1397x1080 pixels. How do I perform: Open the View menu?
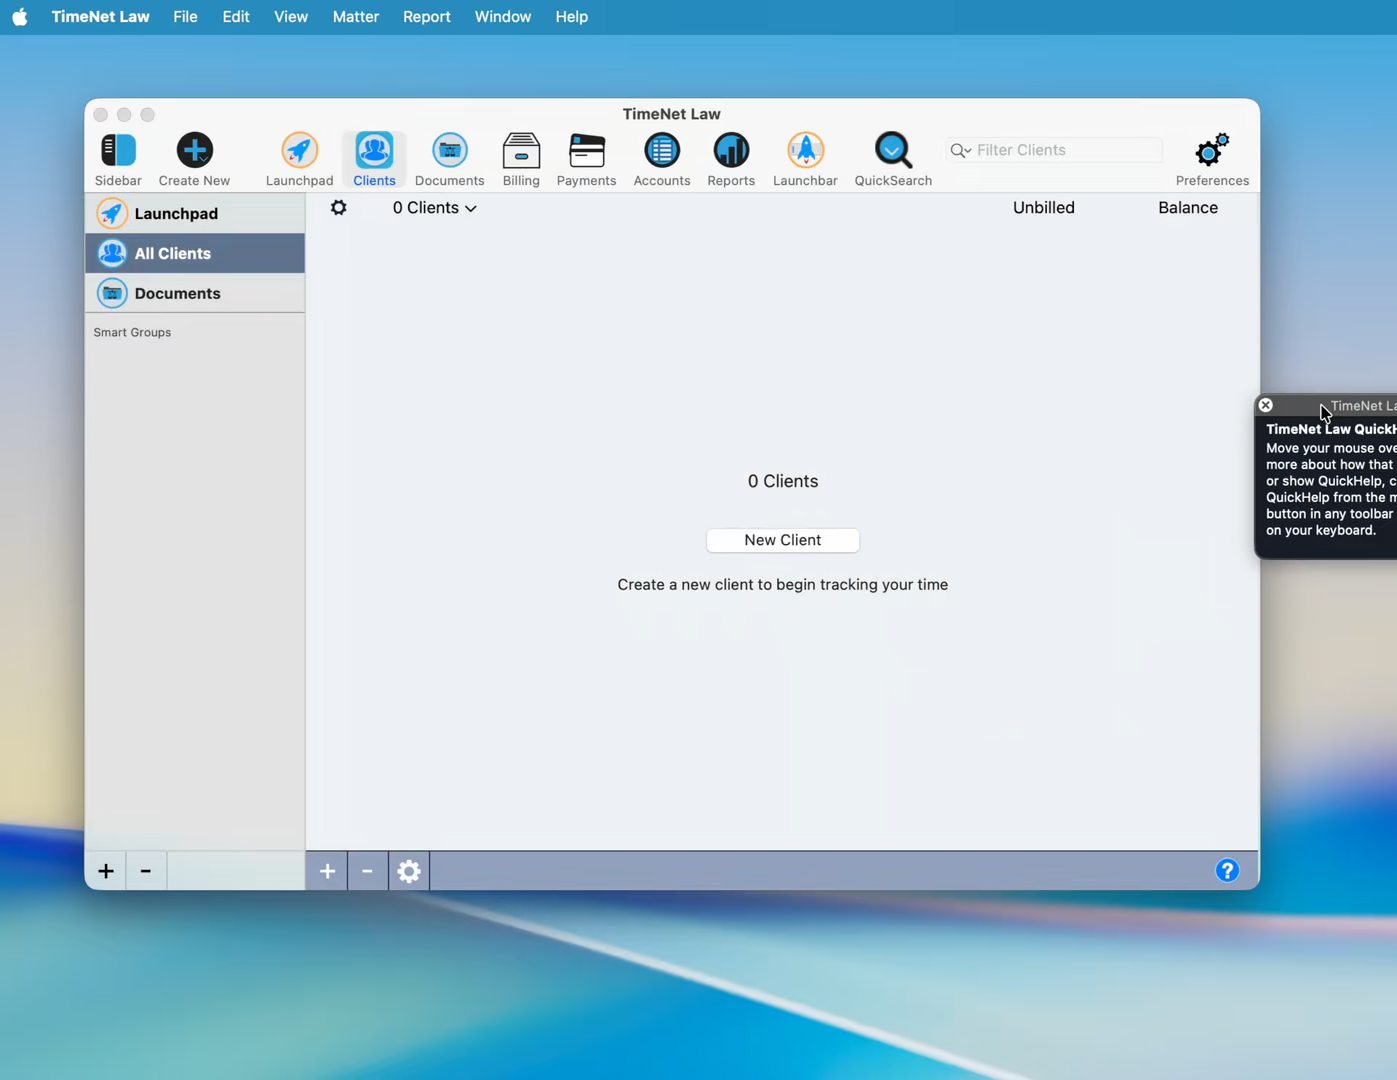pos(291,17)
